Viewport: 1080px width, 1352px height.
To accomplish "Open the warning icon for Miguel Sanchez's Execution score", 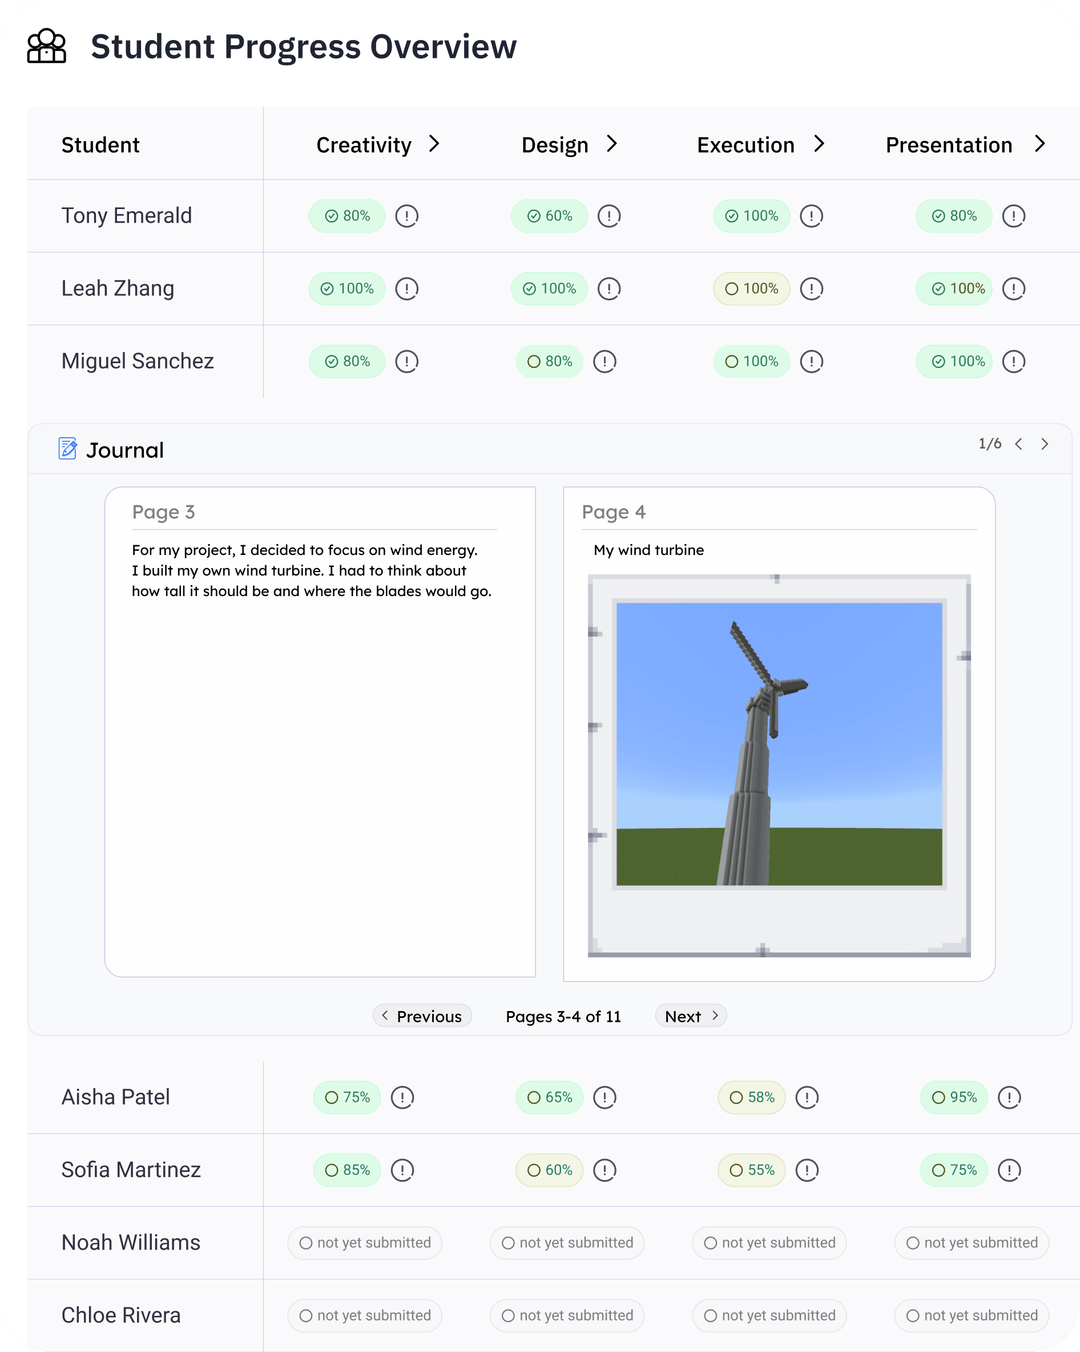I will pyautogui.click(x=811, y=361).
